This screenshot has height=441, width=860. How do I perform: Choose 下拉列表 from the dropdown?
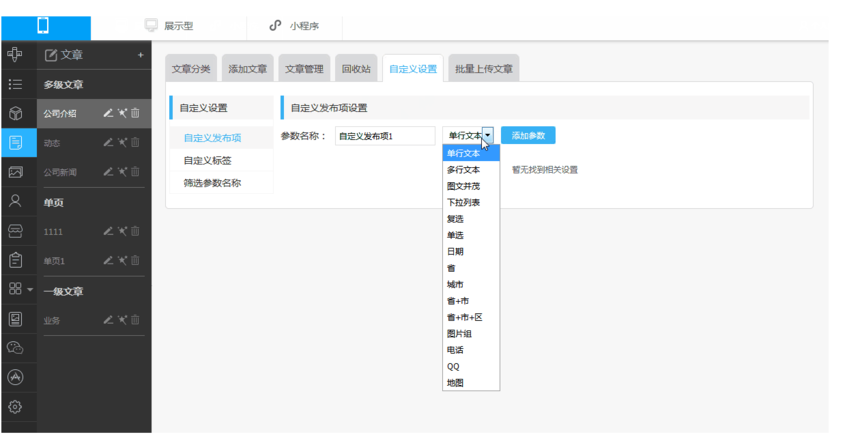pyautogui.click(x=471, y=202)
